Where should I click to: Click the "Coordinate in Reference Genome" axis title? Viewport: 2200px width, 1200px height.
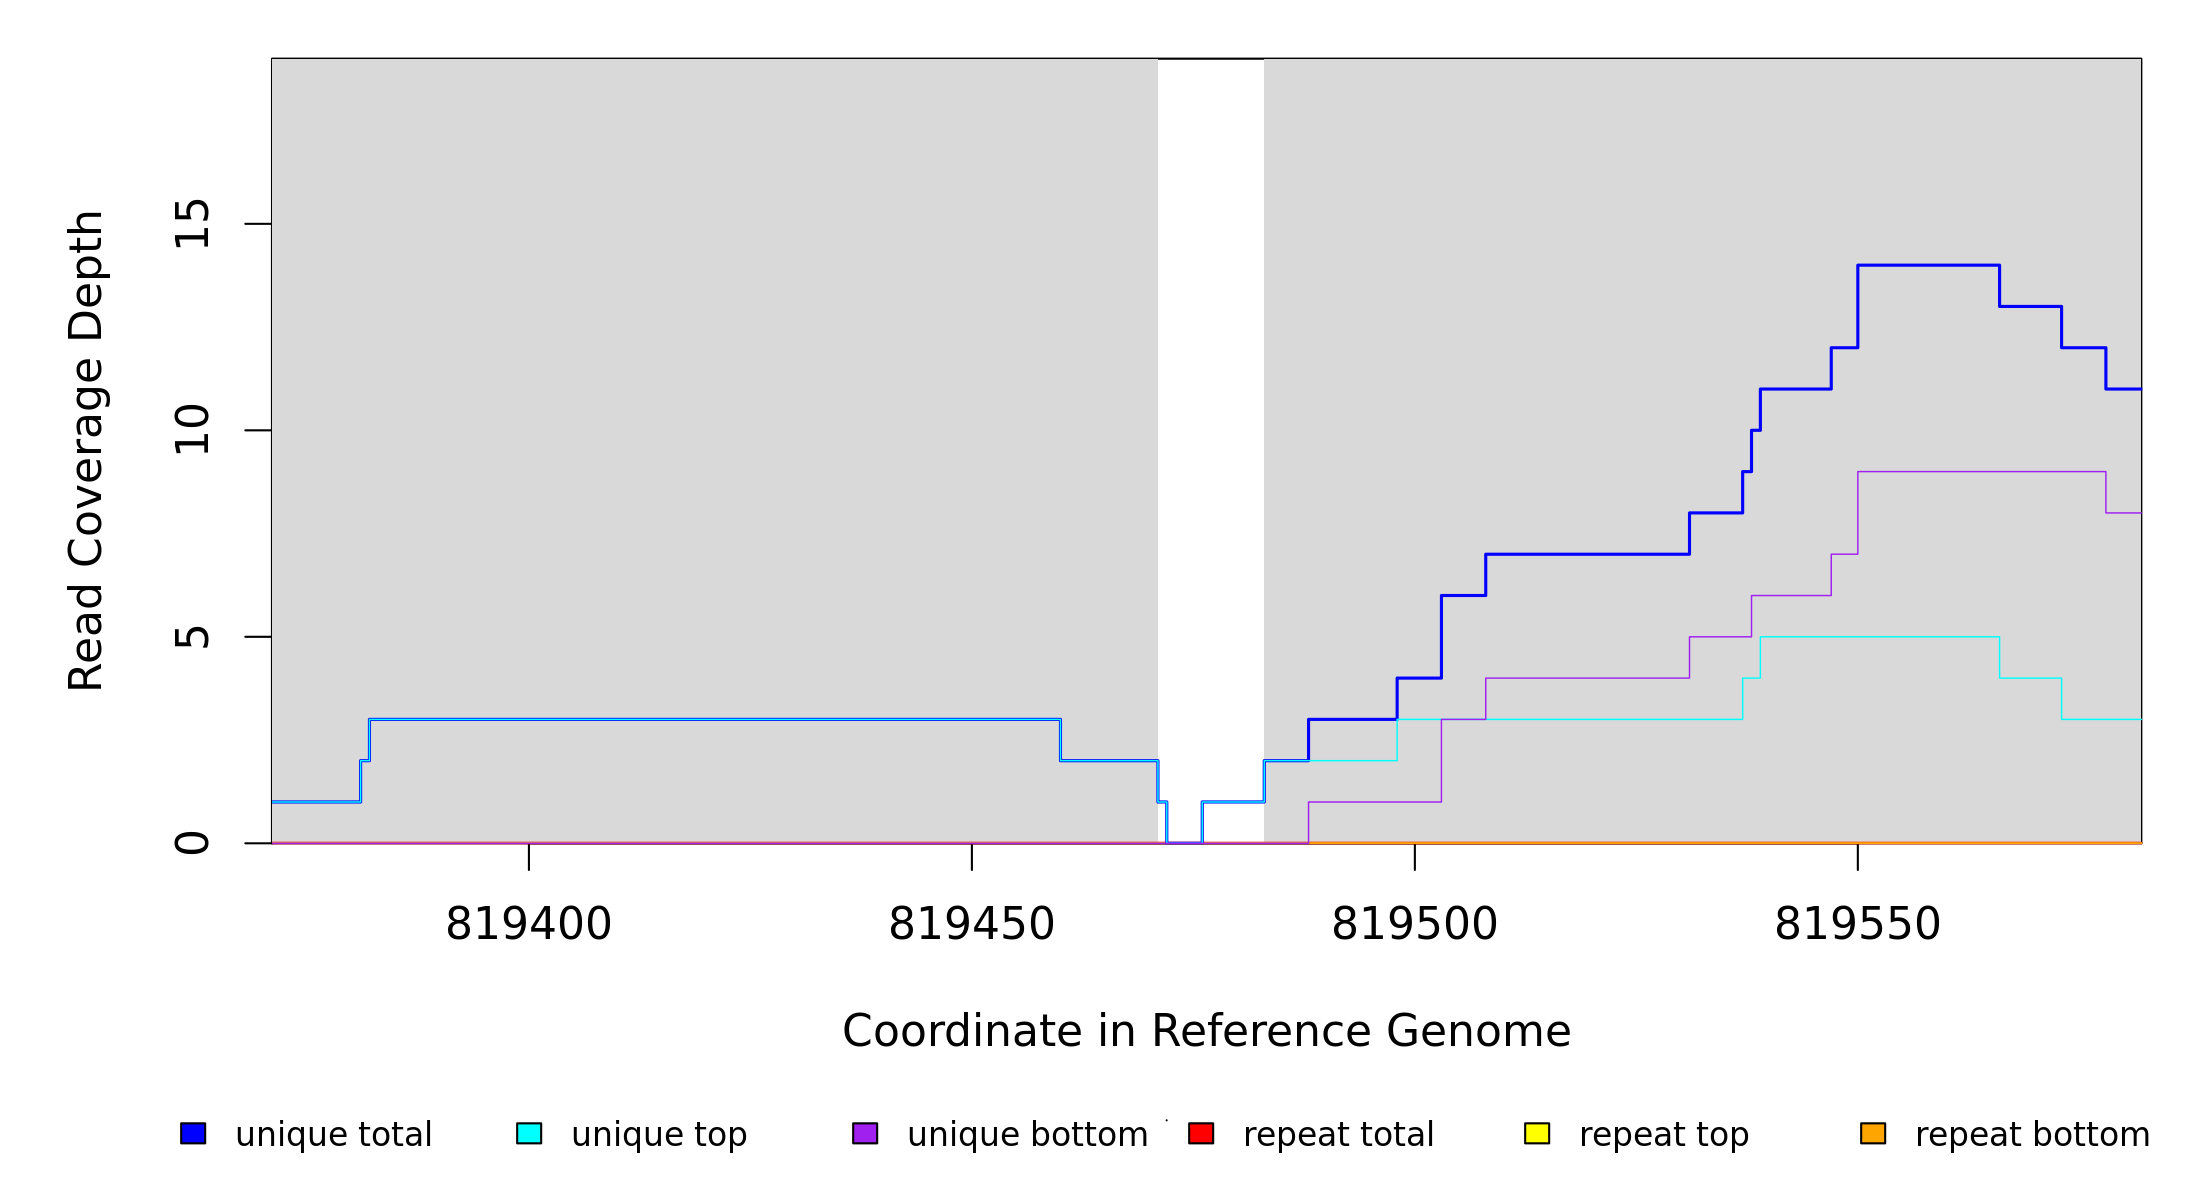click(1206, 1031)
